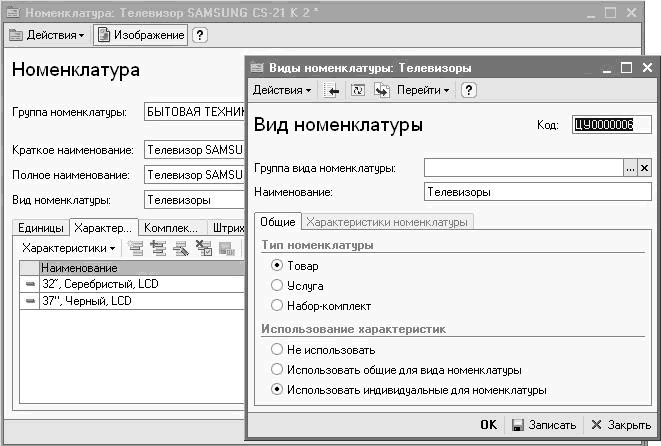Switch to Характеристики номенклатуры tab

(387, 222)
